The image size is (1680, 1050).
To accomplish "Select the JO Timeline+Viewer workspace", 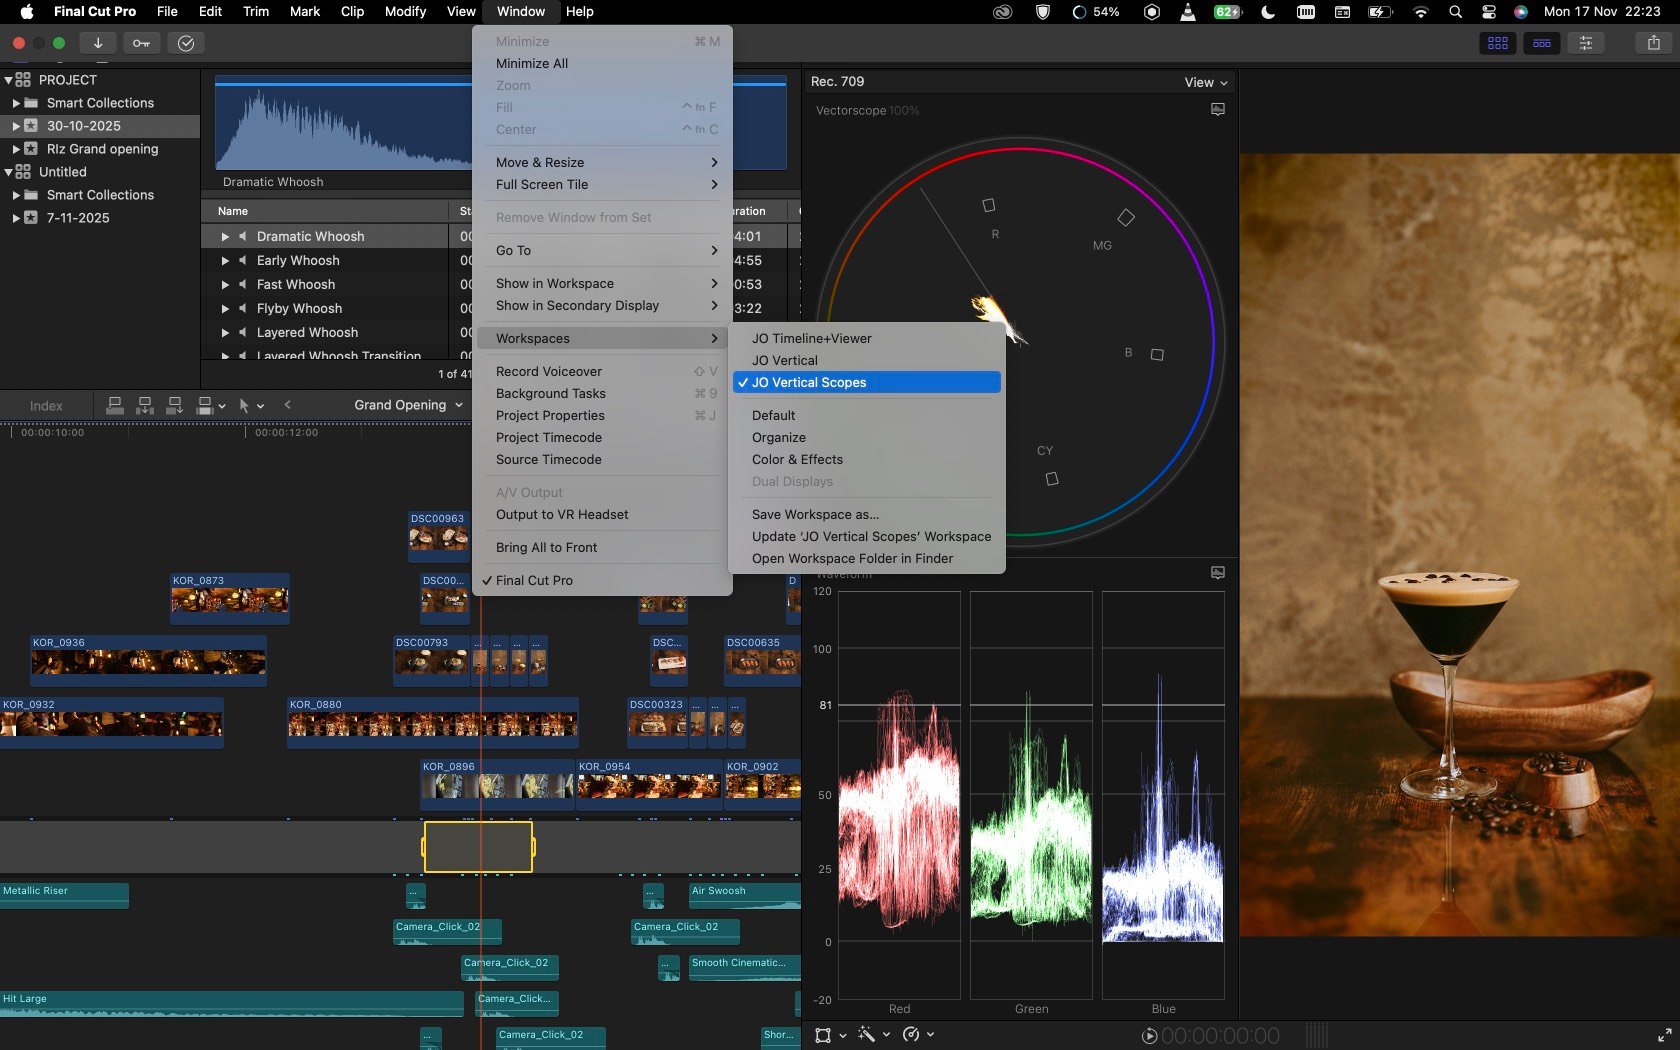I will coord(867,338).
